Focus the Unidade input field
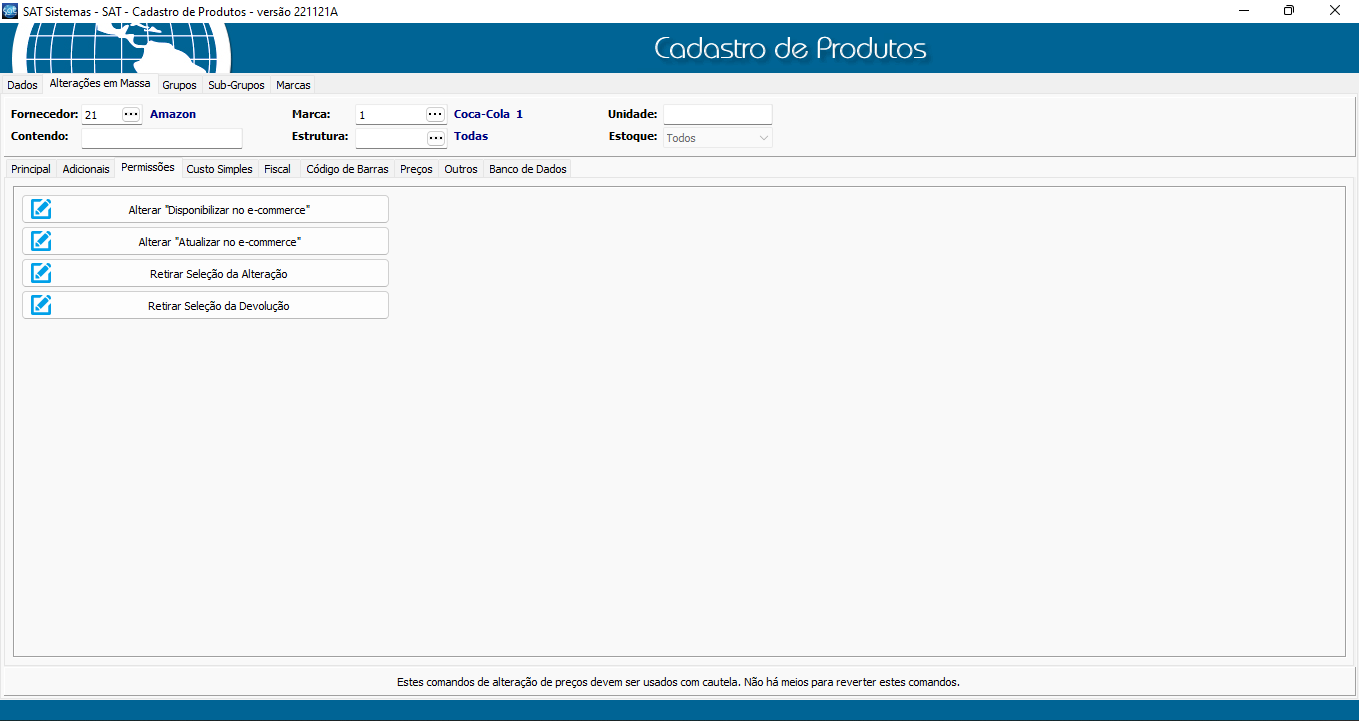The width and height of the screenshot is (1359, 721). click(x=717, y=114)
